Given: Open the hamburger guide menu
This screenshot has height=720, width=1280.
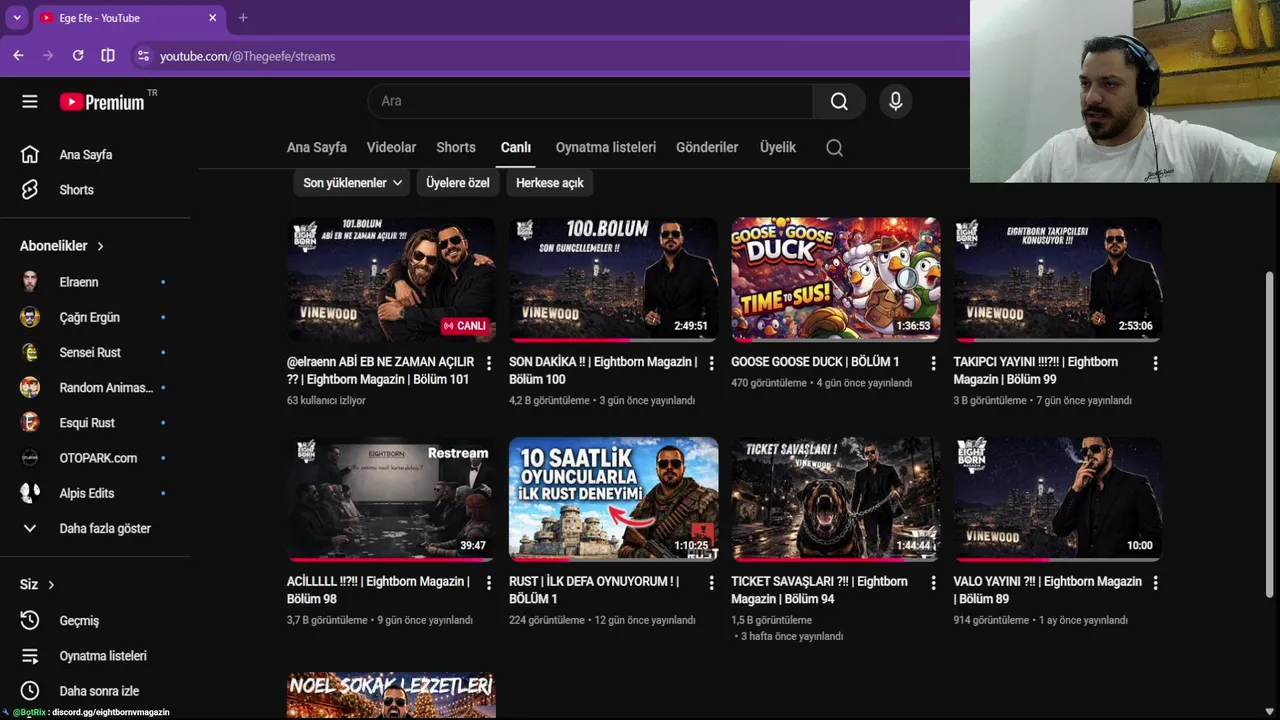Looking at the screenshot, I should click(30, 101).
